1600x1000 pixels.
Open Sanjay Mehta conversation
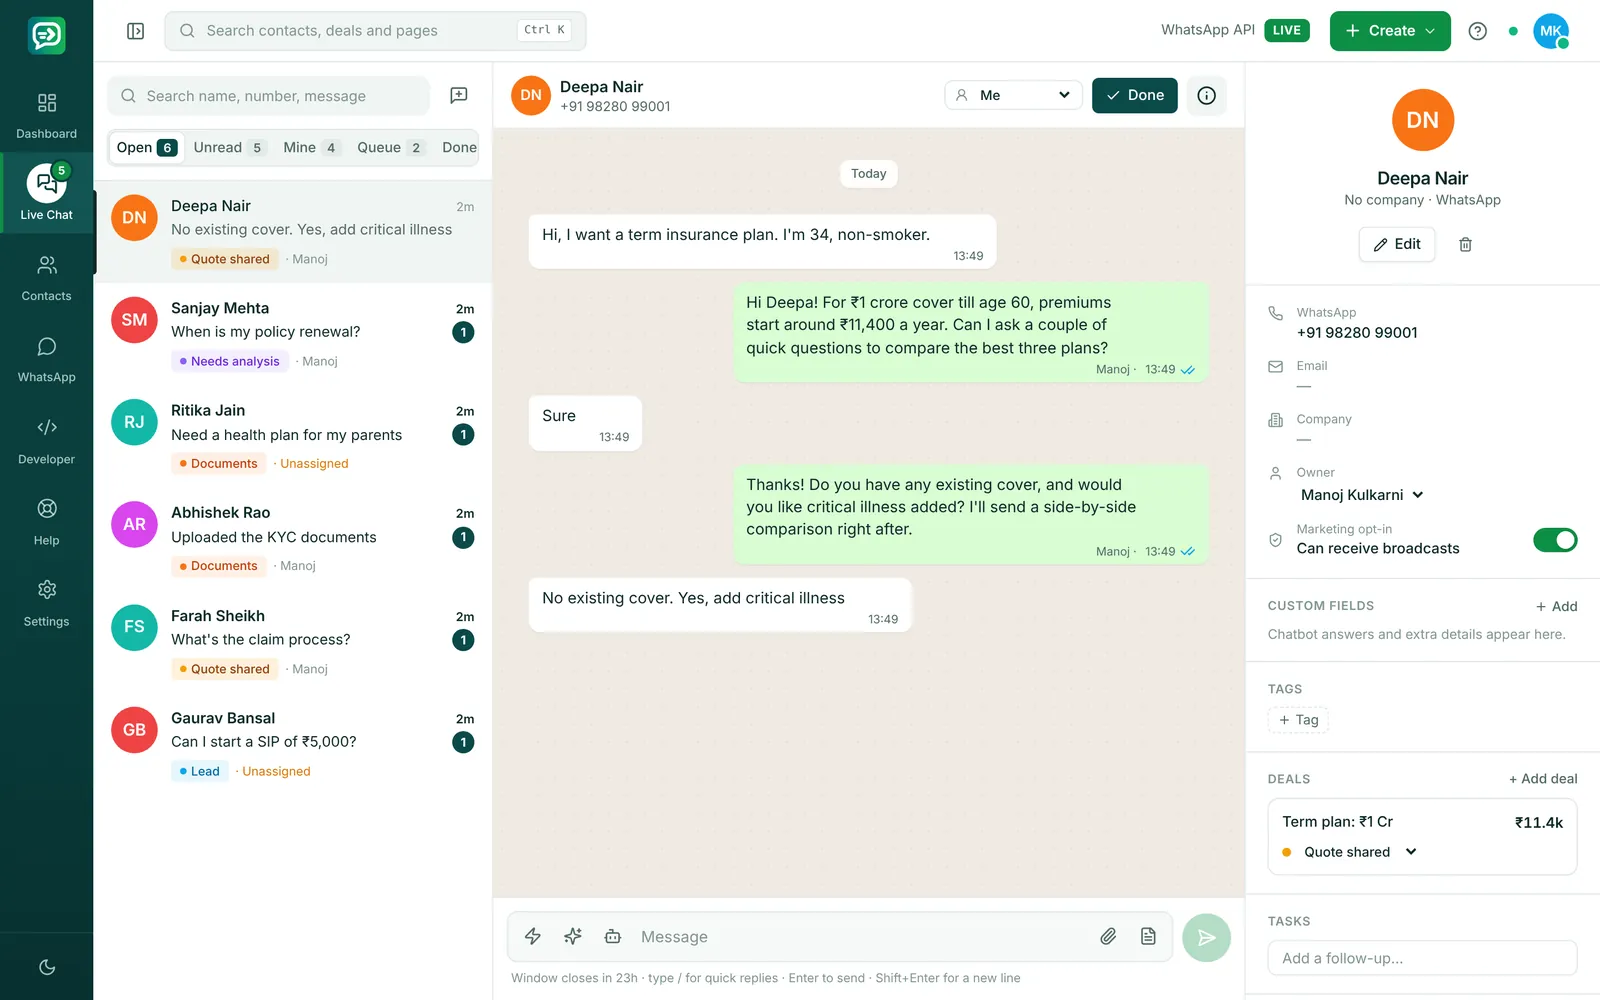(x=293, y=334)
